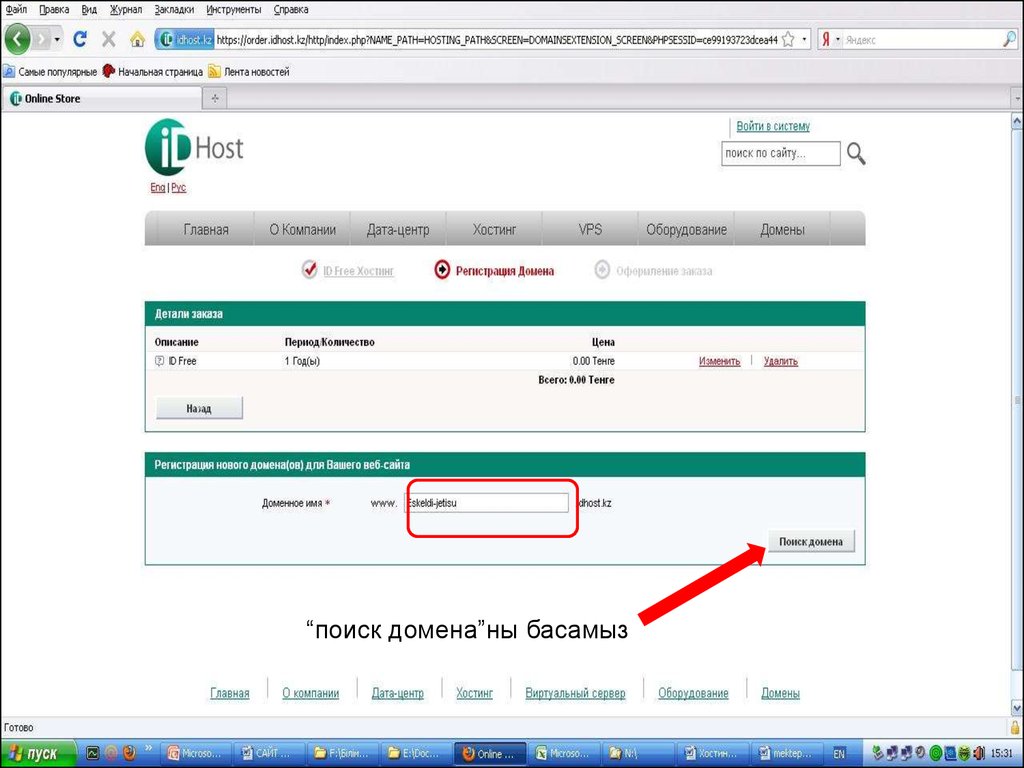The width and height of the screenshot is (1024, 768).
Task: Bookmark this page with the star icon
Action: point(788,40)
